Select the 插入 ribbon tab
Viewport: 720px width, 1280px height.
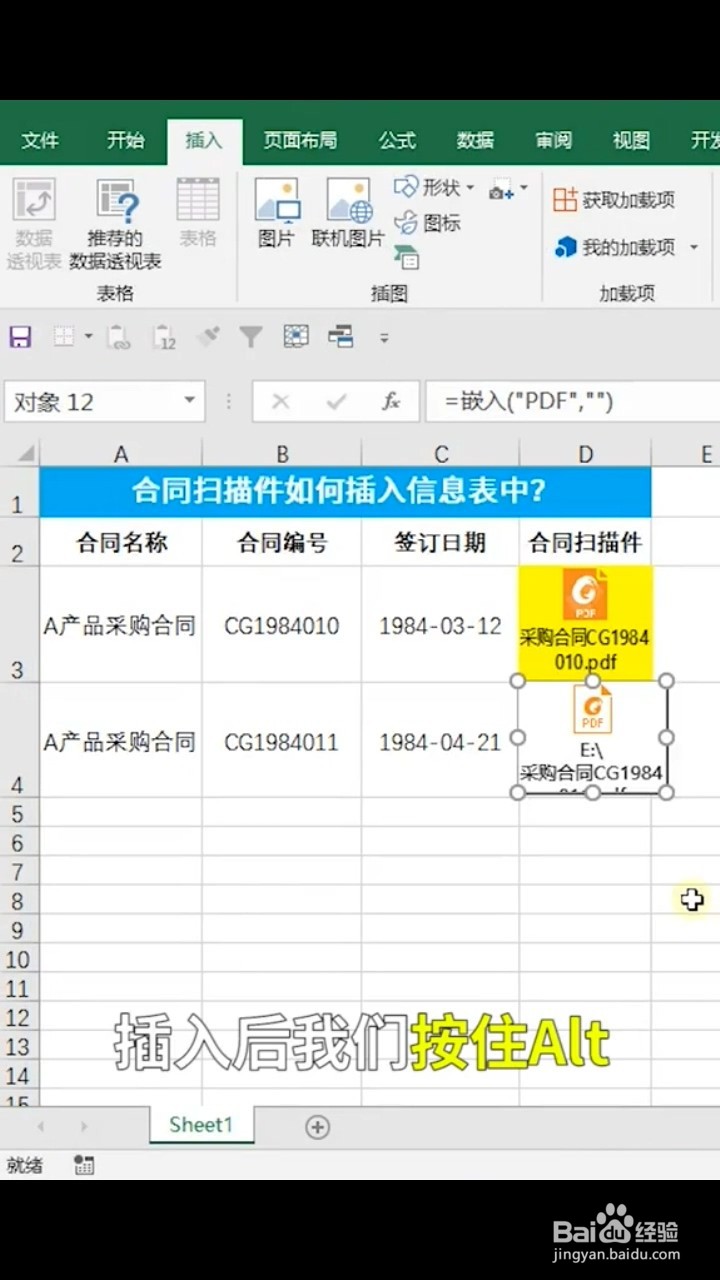click(x=204, y=141)
